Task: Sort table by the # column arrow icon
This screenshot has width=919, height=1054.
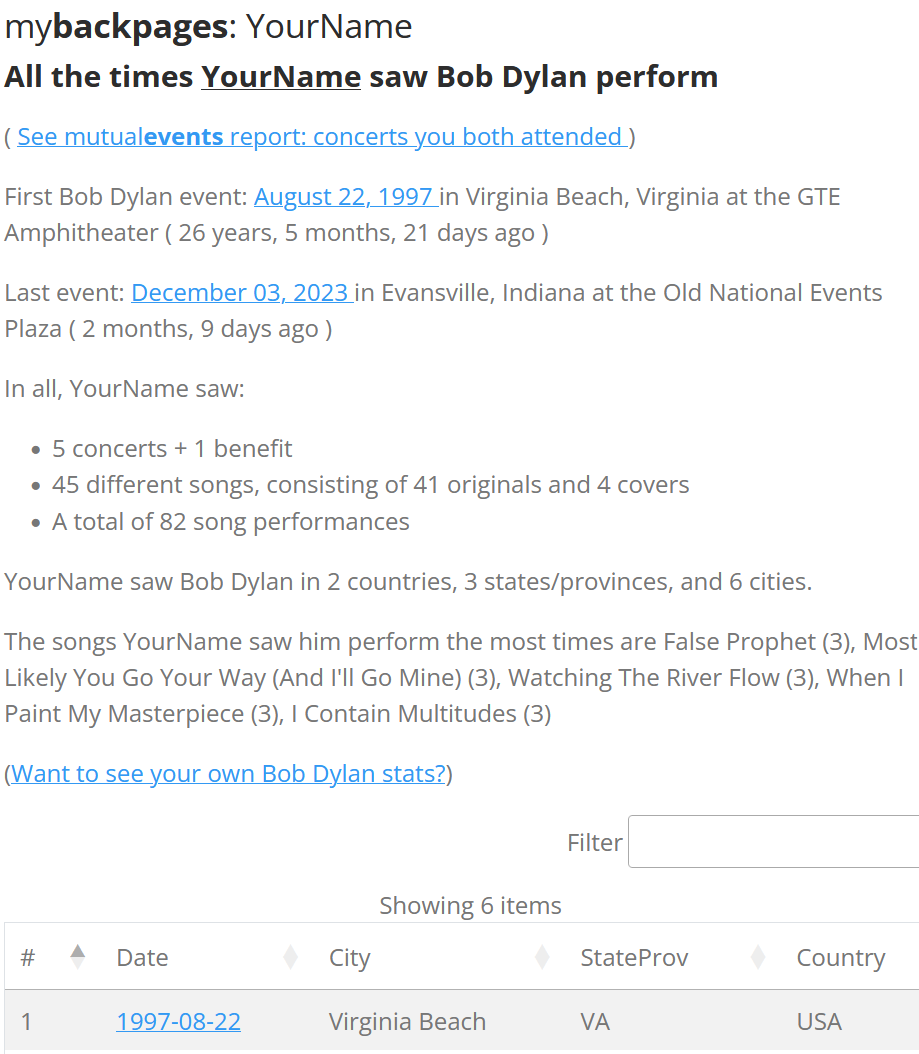Action: click(78, 957)
